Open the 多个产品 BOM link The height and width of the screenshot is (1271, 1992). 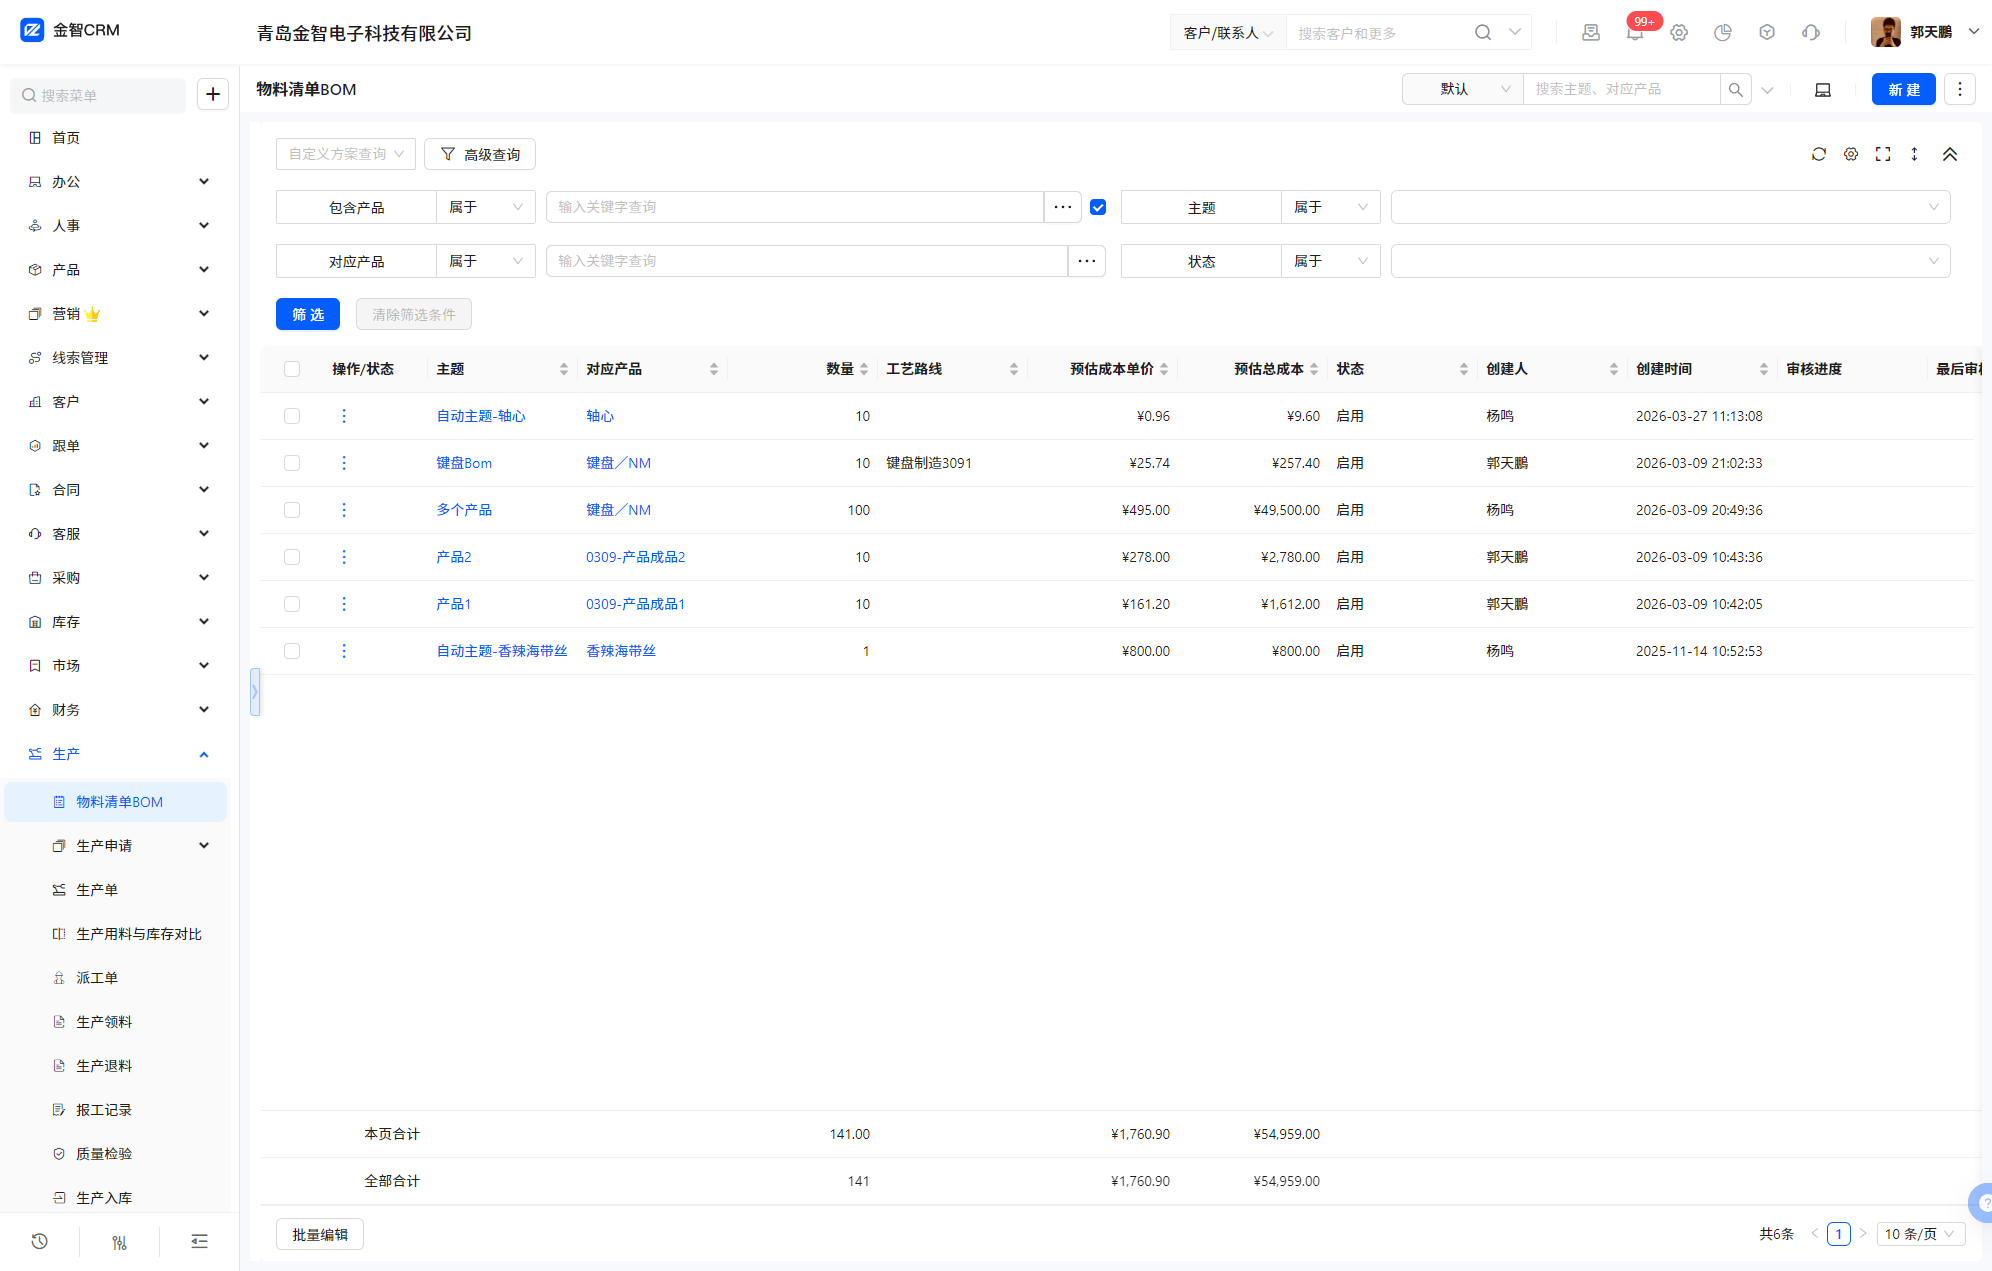point(464,510)
